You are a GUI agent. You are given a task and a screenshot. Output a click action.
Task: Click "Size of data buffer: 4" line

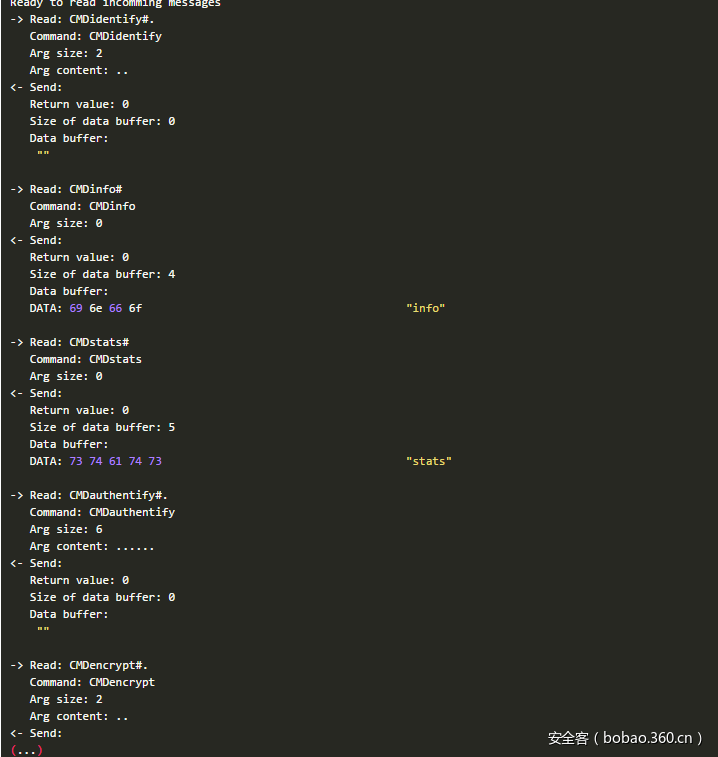102,274
